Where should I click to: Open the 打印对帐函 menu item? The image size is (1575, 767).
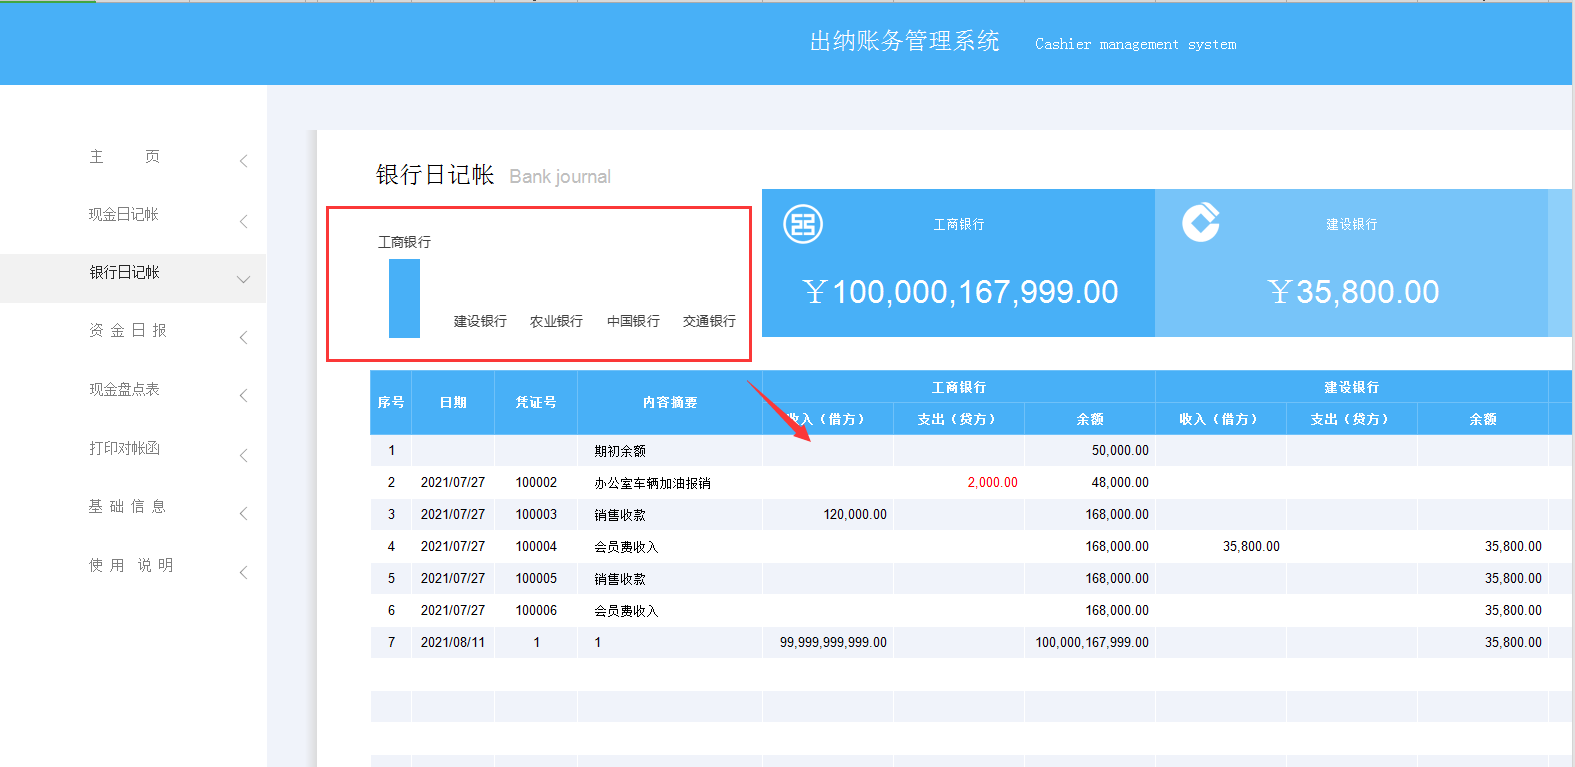pos(125,449)
